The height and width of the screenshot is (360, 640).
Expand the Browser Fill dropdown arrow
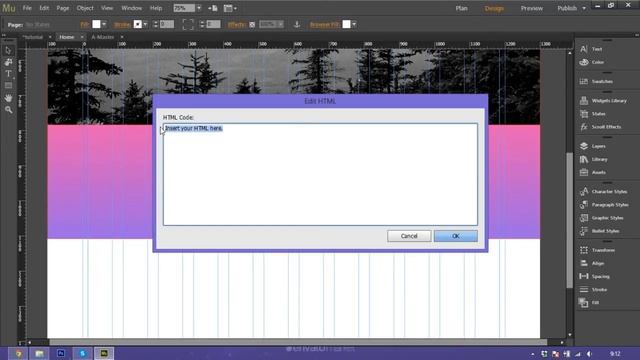[x=354, y=24]
